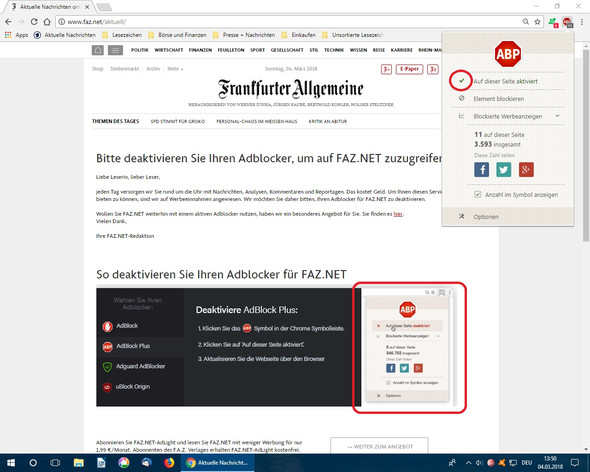Click the browser back arrow

8,22
